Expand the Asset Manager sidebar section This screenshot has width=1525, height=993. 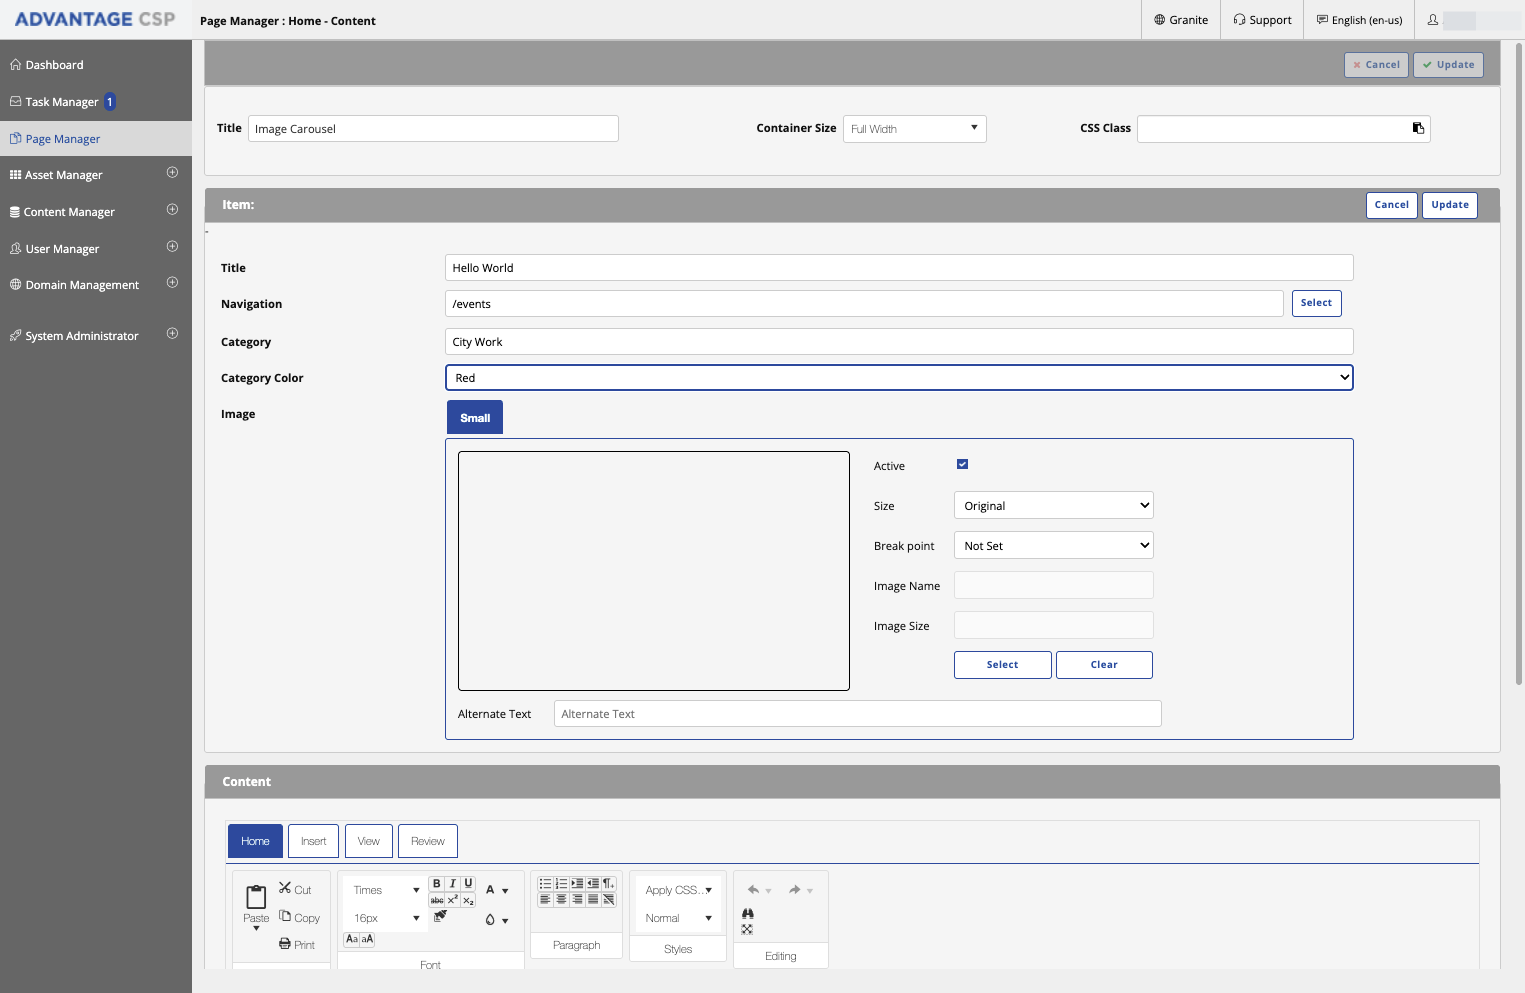(x=172, y=173)
